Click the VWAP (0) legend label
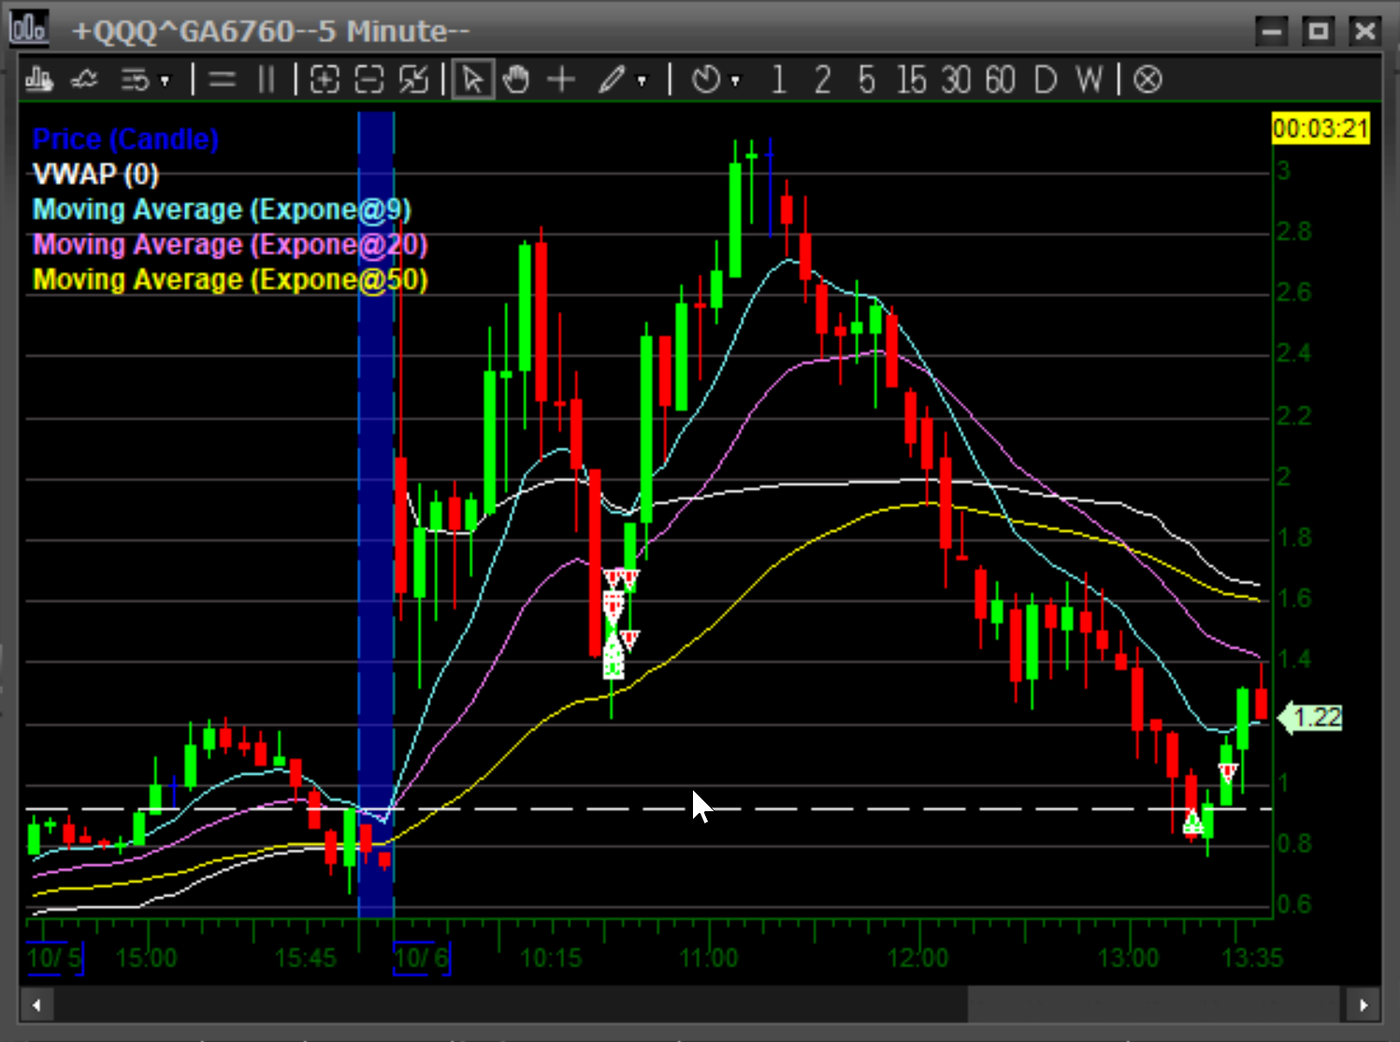 96,174
